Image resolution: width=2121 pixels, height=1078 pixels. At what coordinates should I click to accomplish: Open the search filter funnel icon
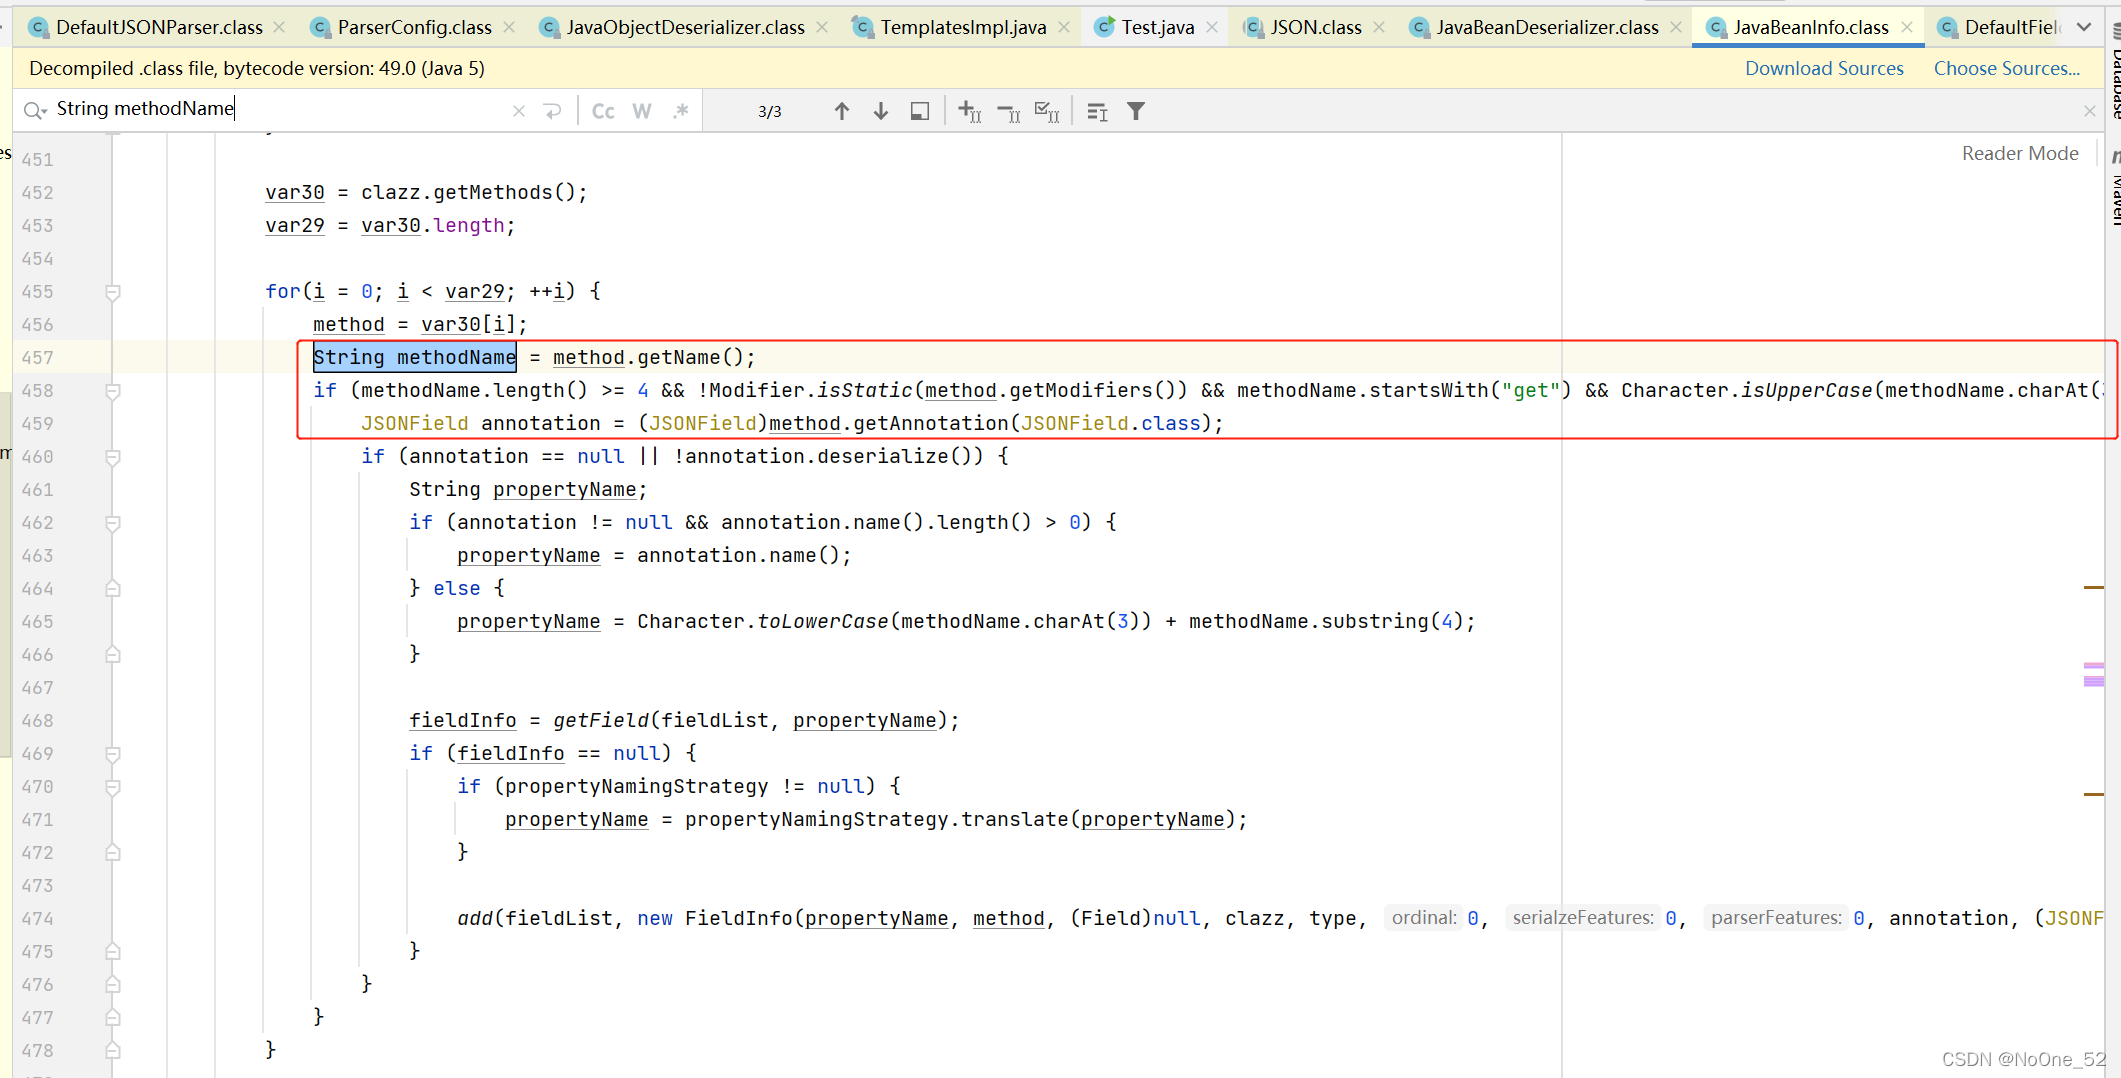[1136, 111]
